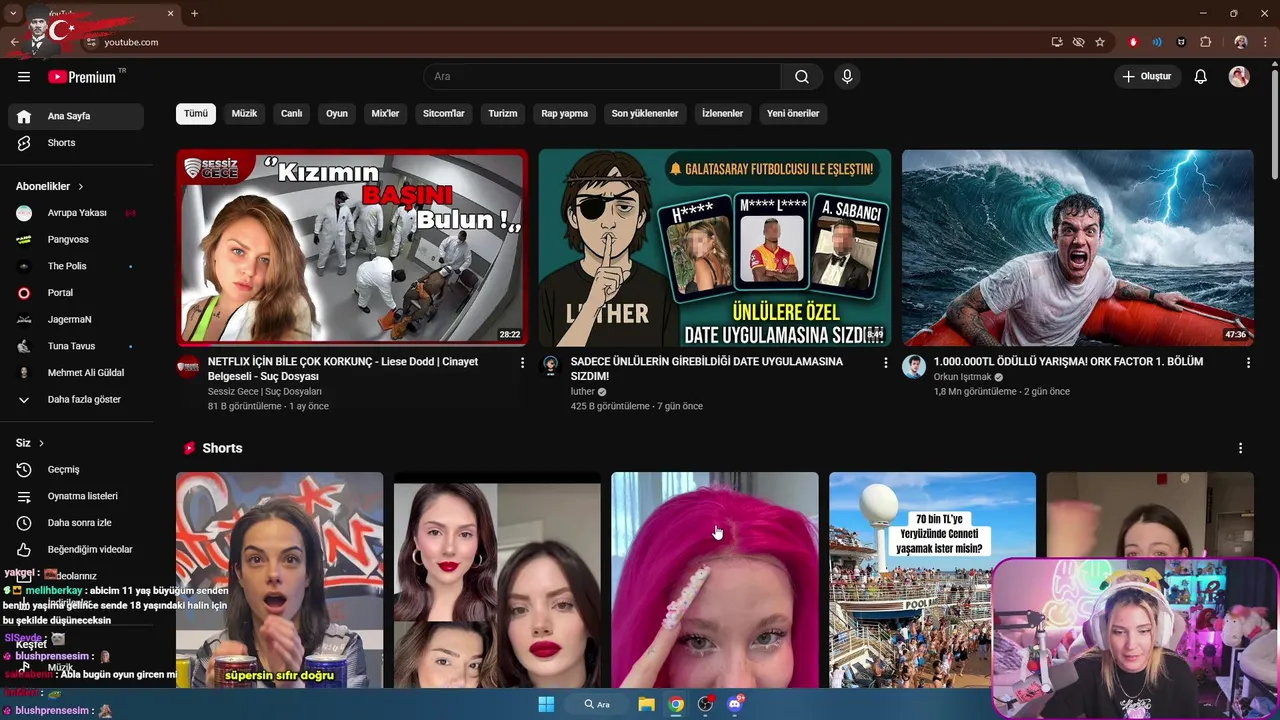Open more options for the ORK FACTOR video
The width and height of the screenshot is (1280, 720).
point(1248,363)
